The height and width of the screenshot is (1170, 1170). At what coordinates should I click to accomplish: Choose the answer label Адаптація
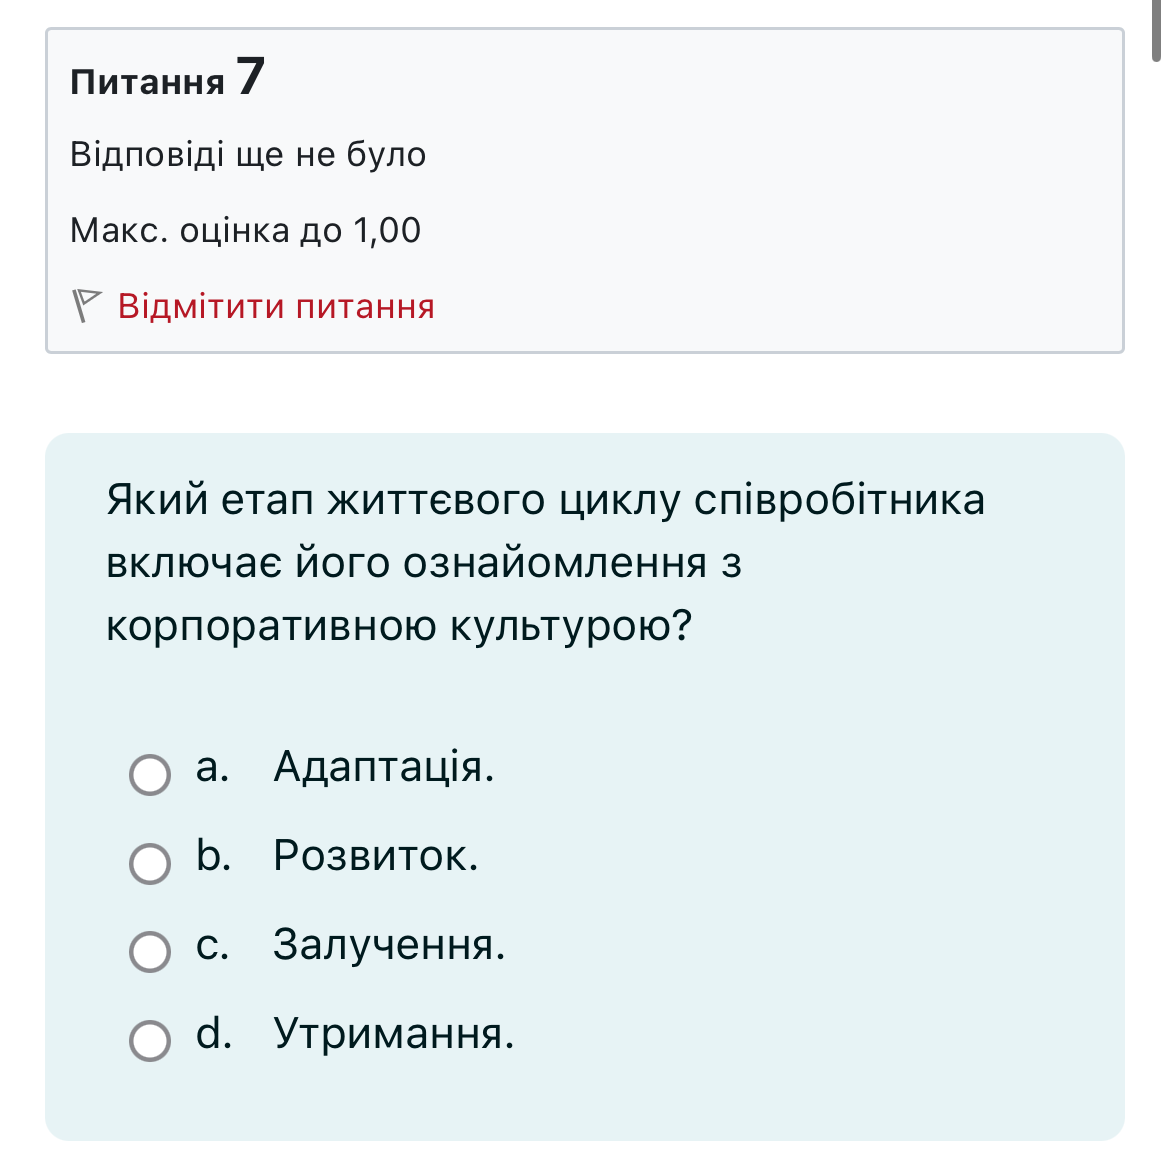384,767
